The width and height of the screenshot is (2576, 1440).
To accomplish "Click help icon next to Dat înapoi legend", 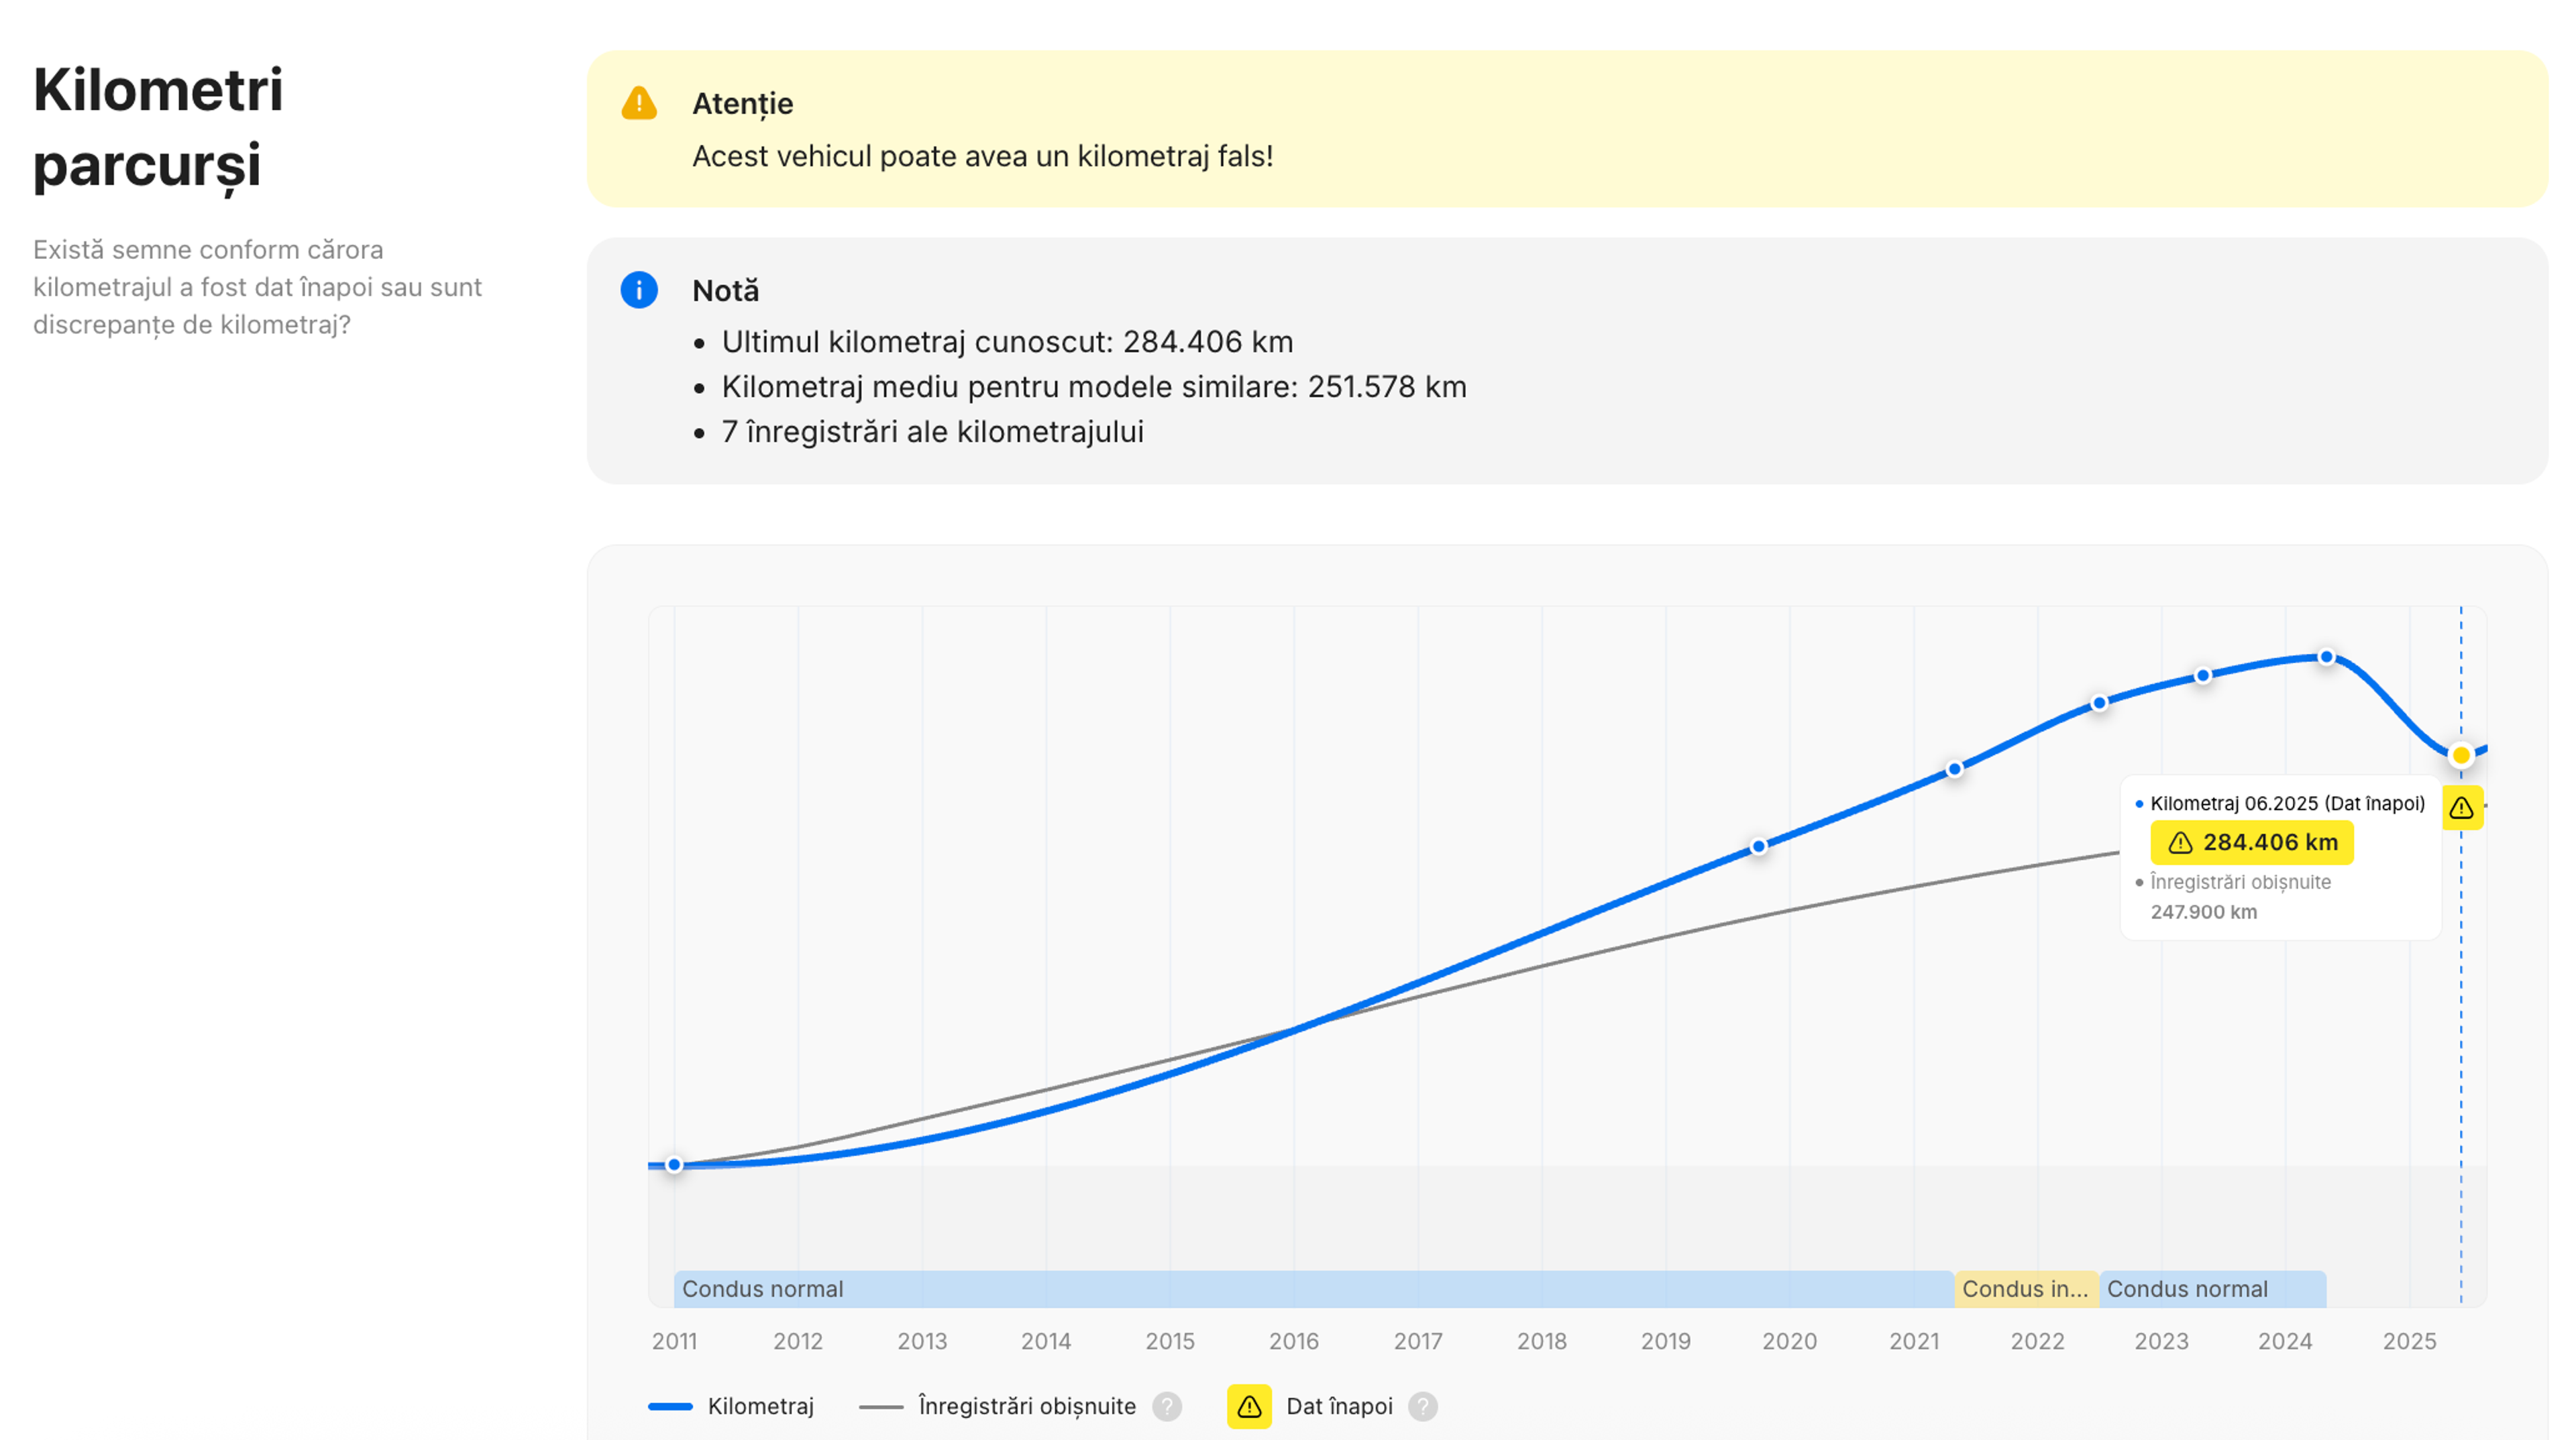I will pos(1422,1406).
